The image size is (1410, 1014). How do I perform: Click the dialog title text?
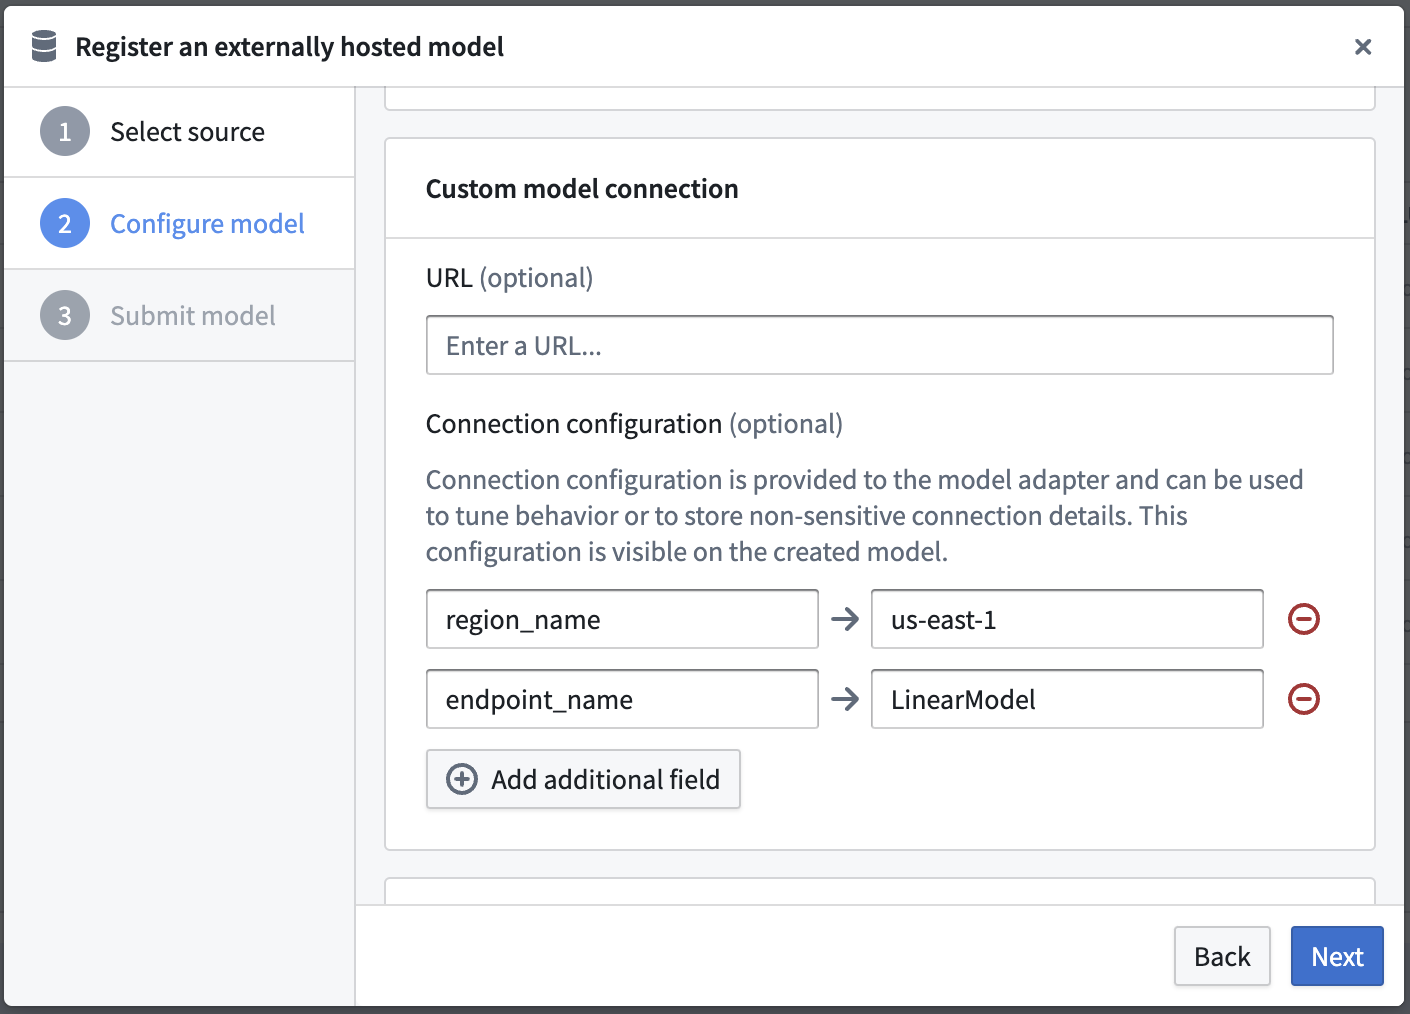coord(289,47)
